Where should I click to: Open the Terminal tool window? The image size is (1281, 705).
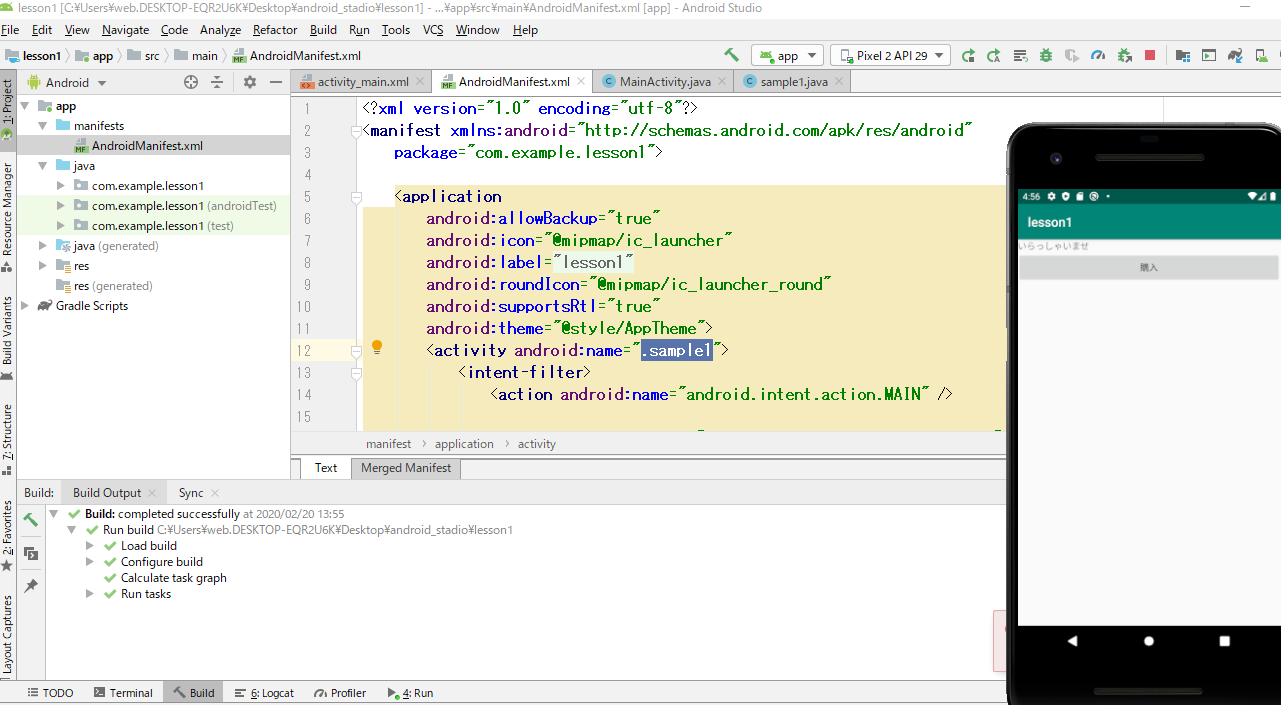click(123, 693)
